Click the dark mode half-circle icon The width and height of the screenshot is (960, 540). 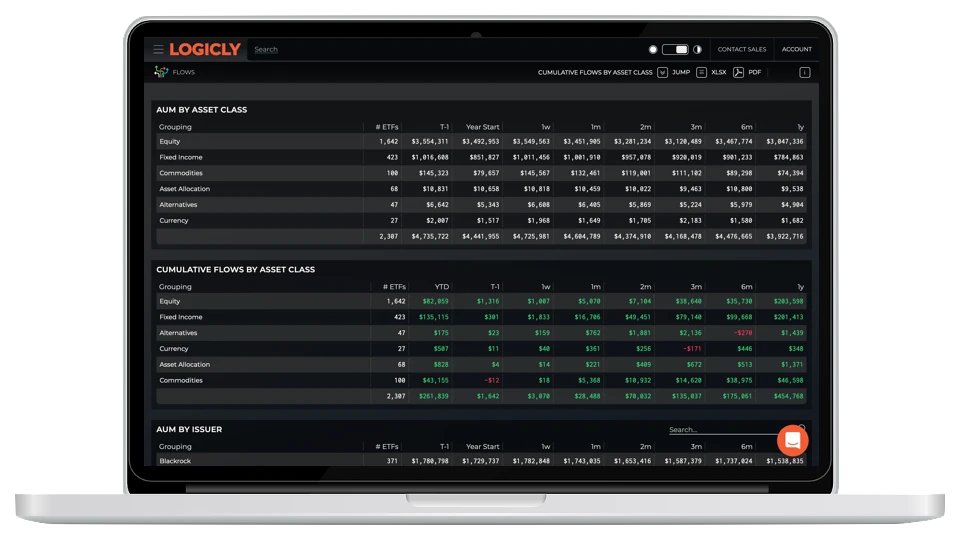(x=697, y=50)
